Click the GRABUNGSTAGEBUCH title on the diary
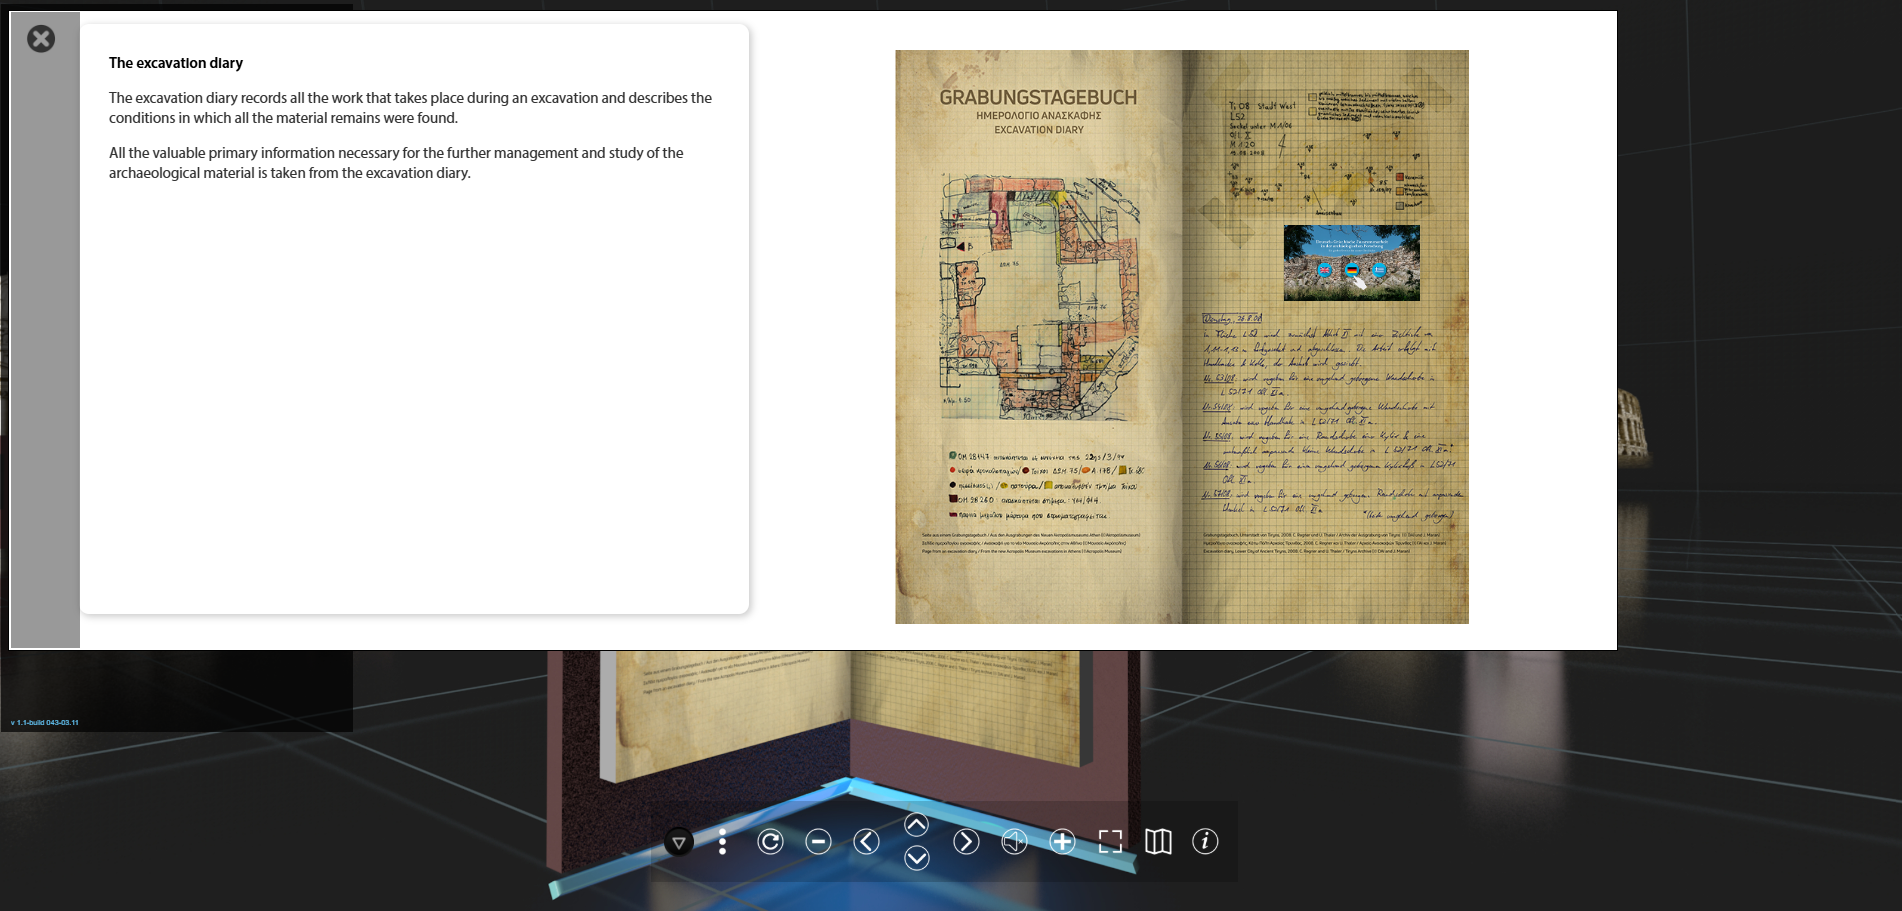Screen dimensions: 1902x911 pos(1038,98)
